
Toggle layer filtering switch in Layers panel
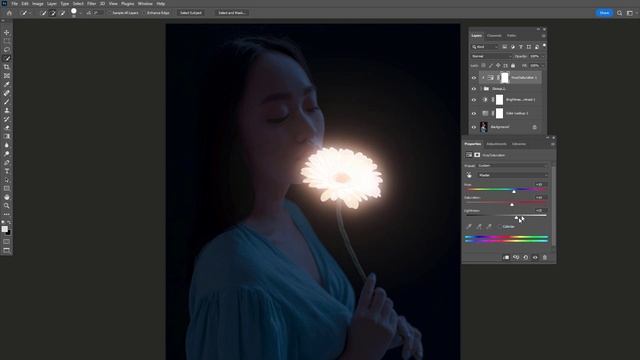[x=544, y=46]
